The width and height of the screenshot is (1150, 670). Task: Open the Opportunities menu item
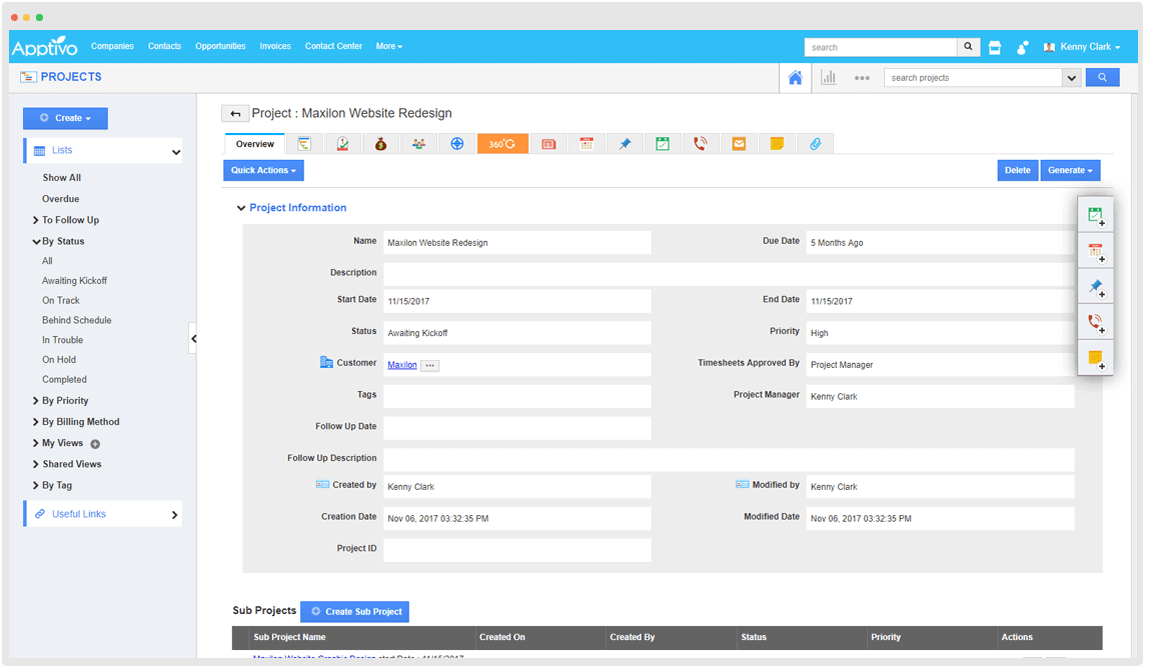click(220, 46)
